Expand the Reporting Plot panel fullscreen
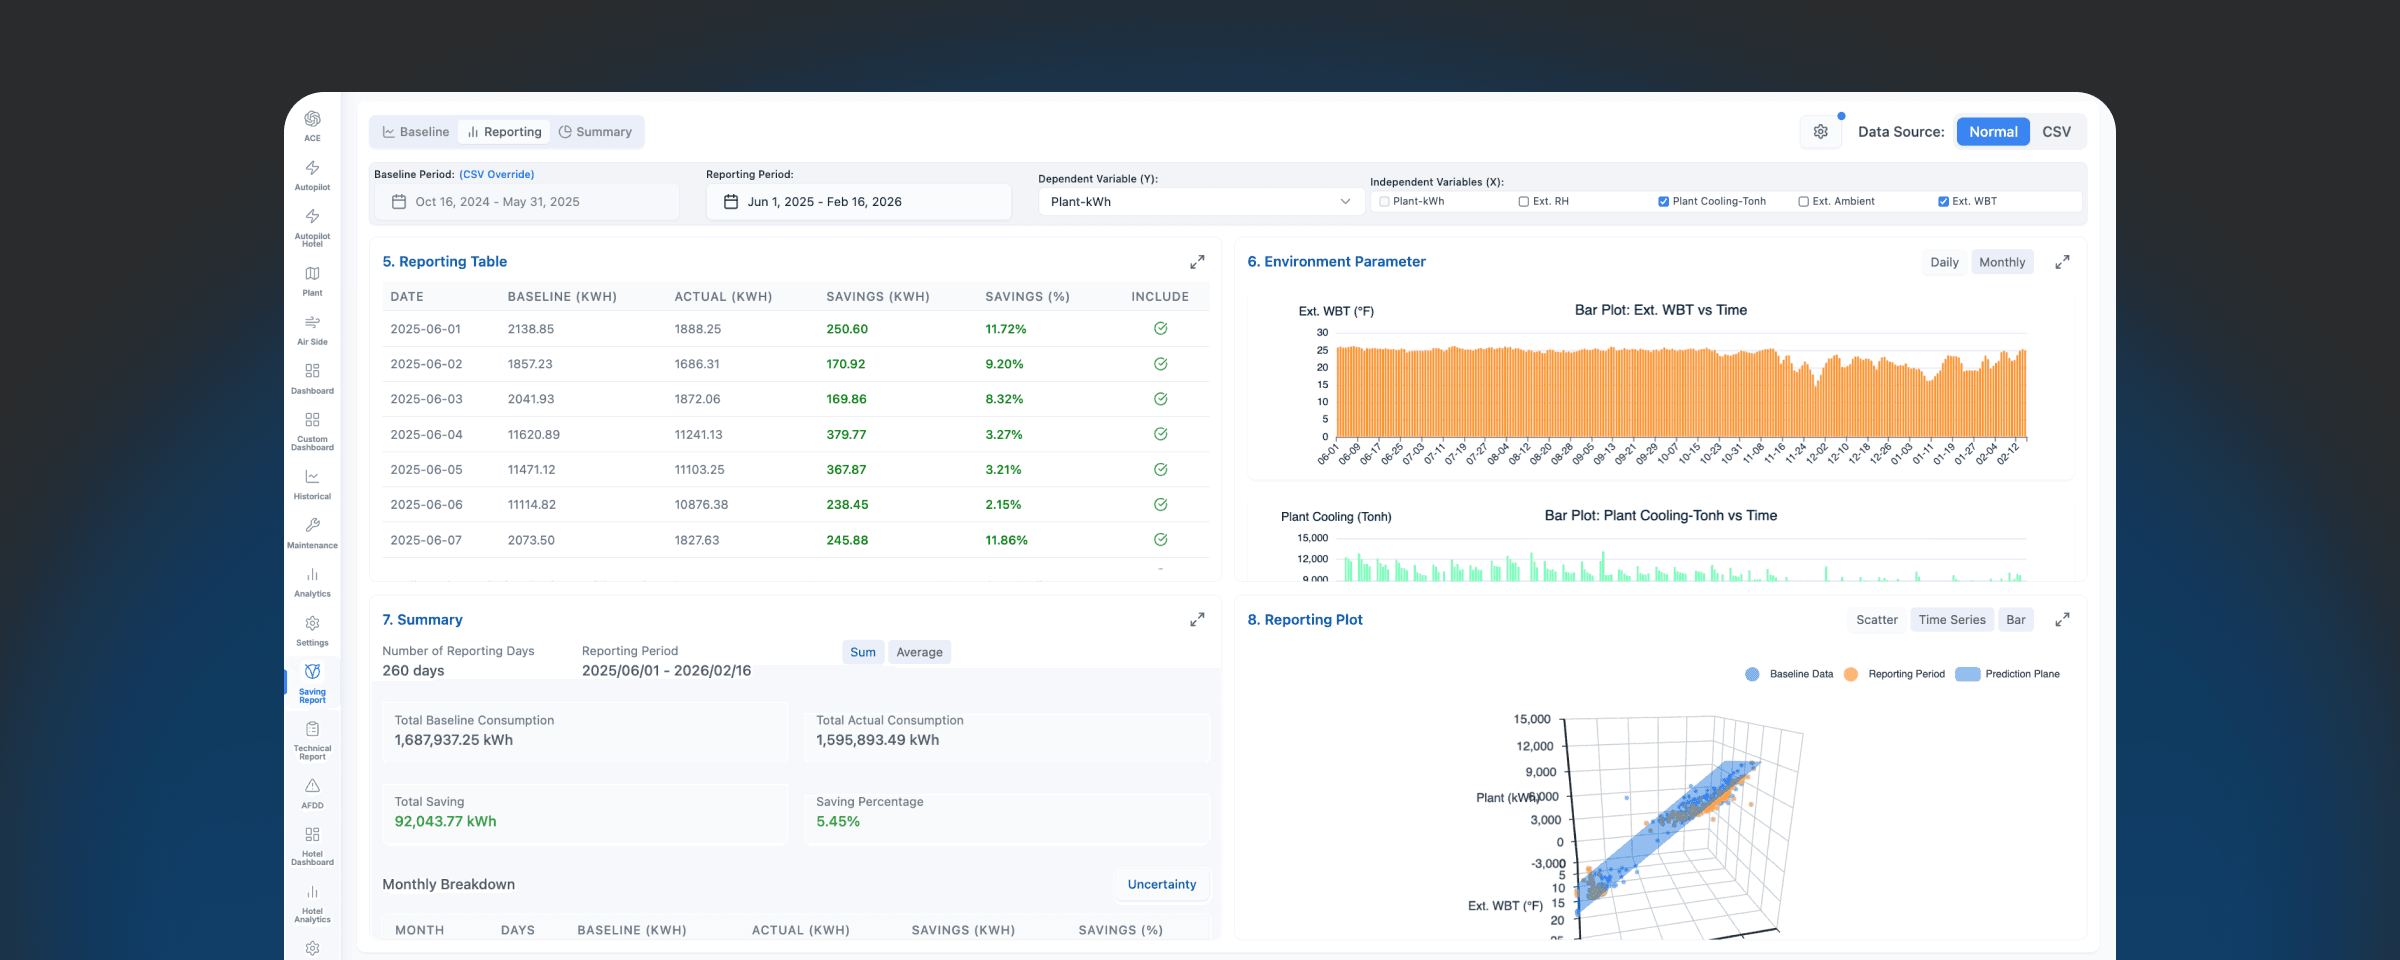Image resolution: width=2400 pixels, height=960 pixels. 2062,620
